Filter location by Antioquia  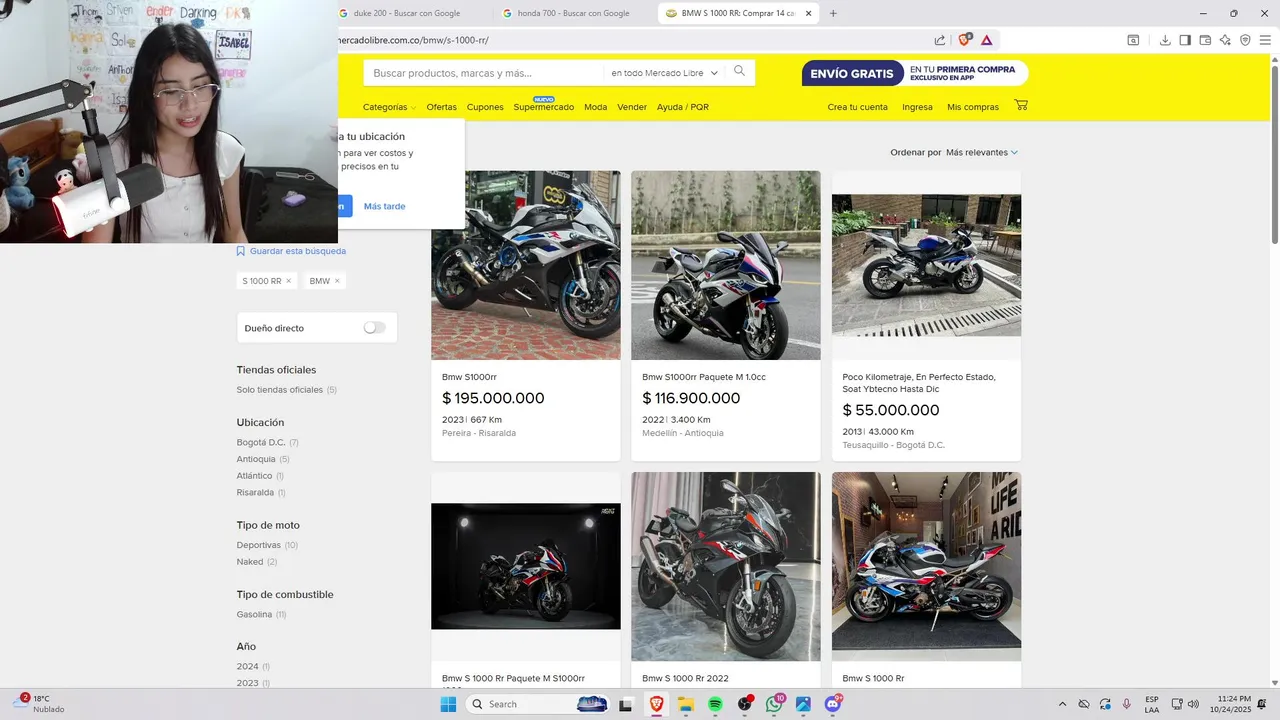tap(256, 459)
